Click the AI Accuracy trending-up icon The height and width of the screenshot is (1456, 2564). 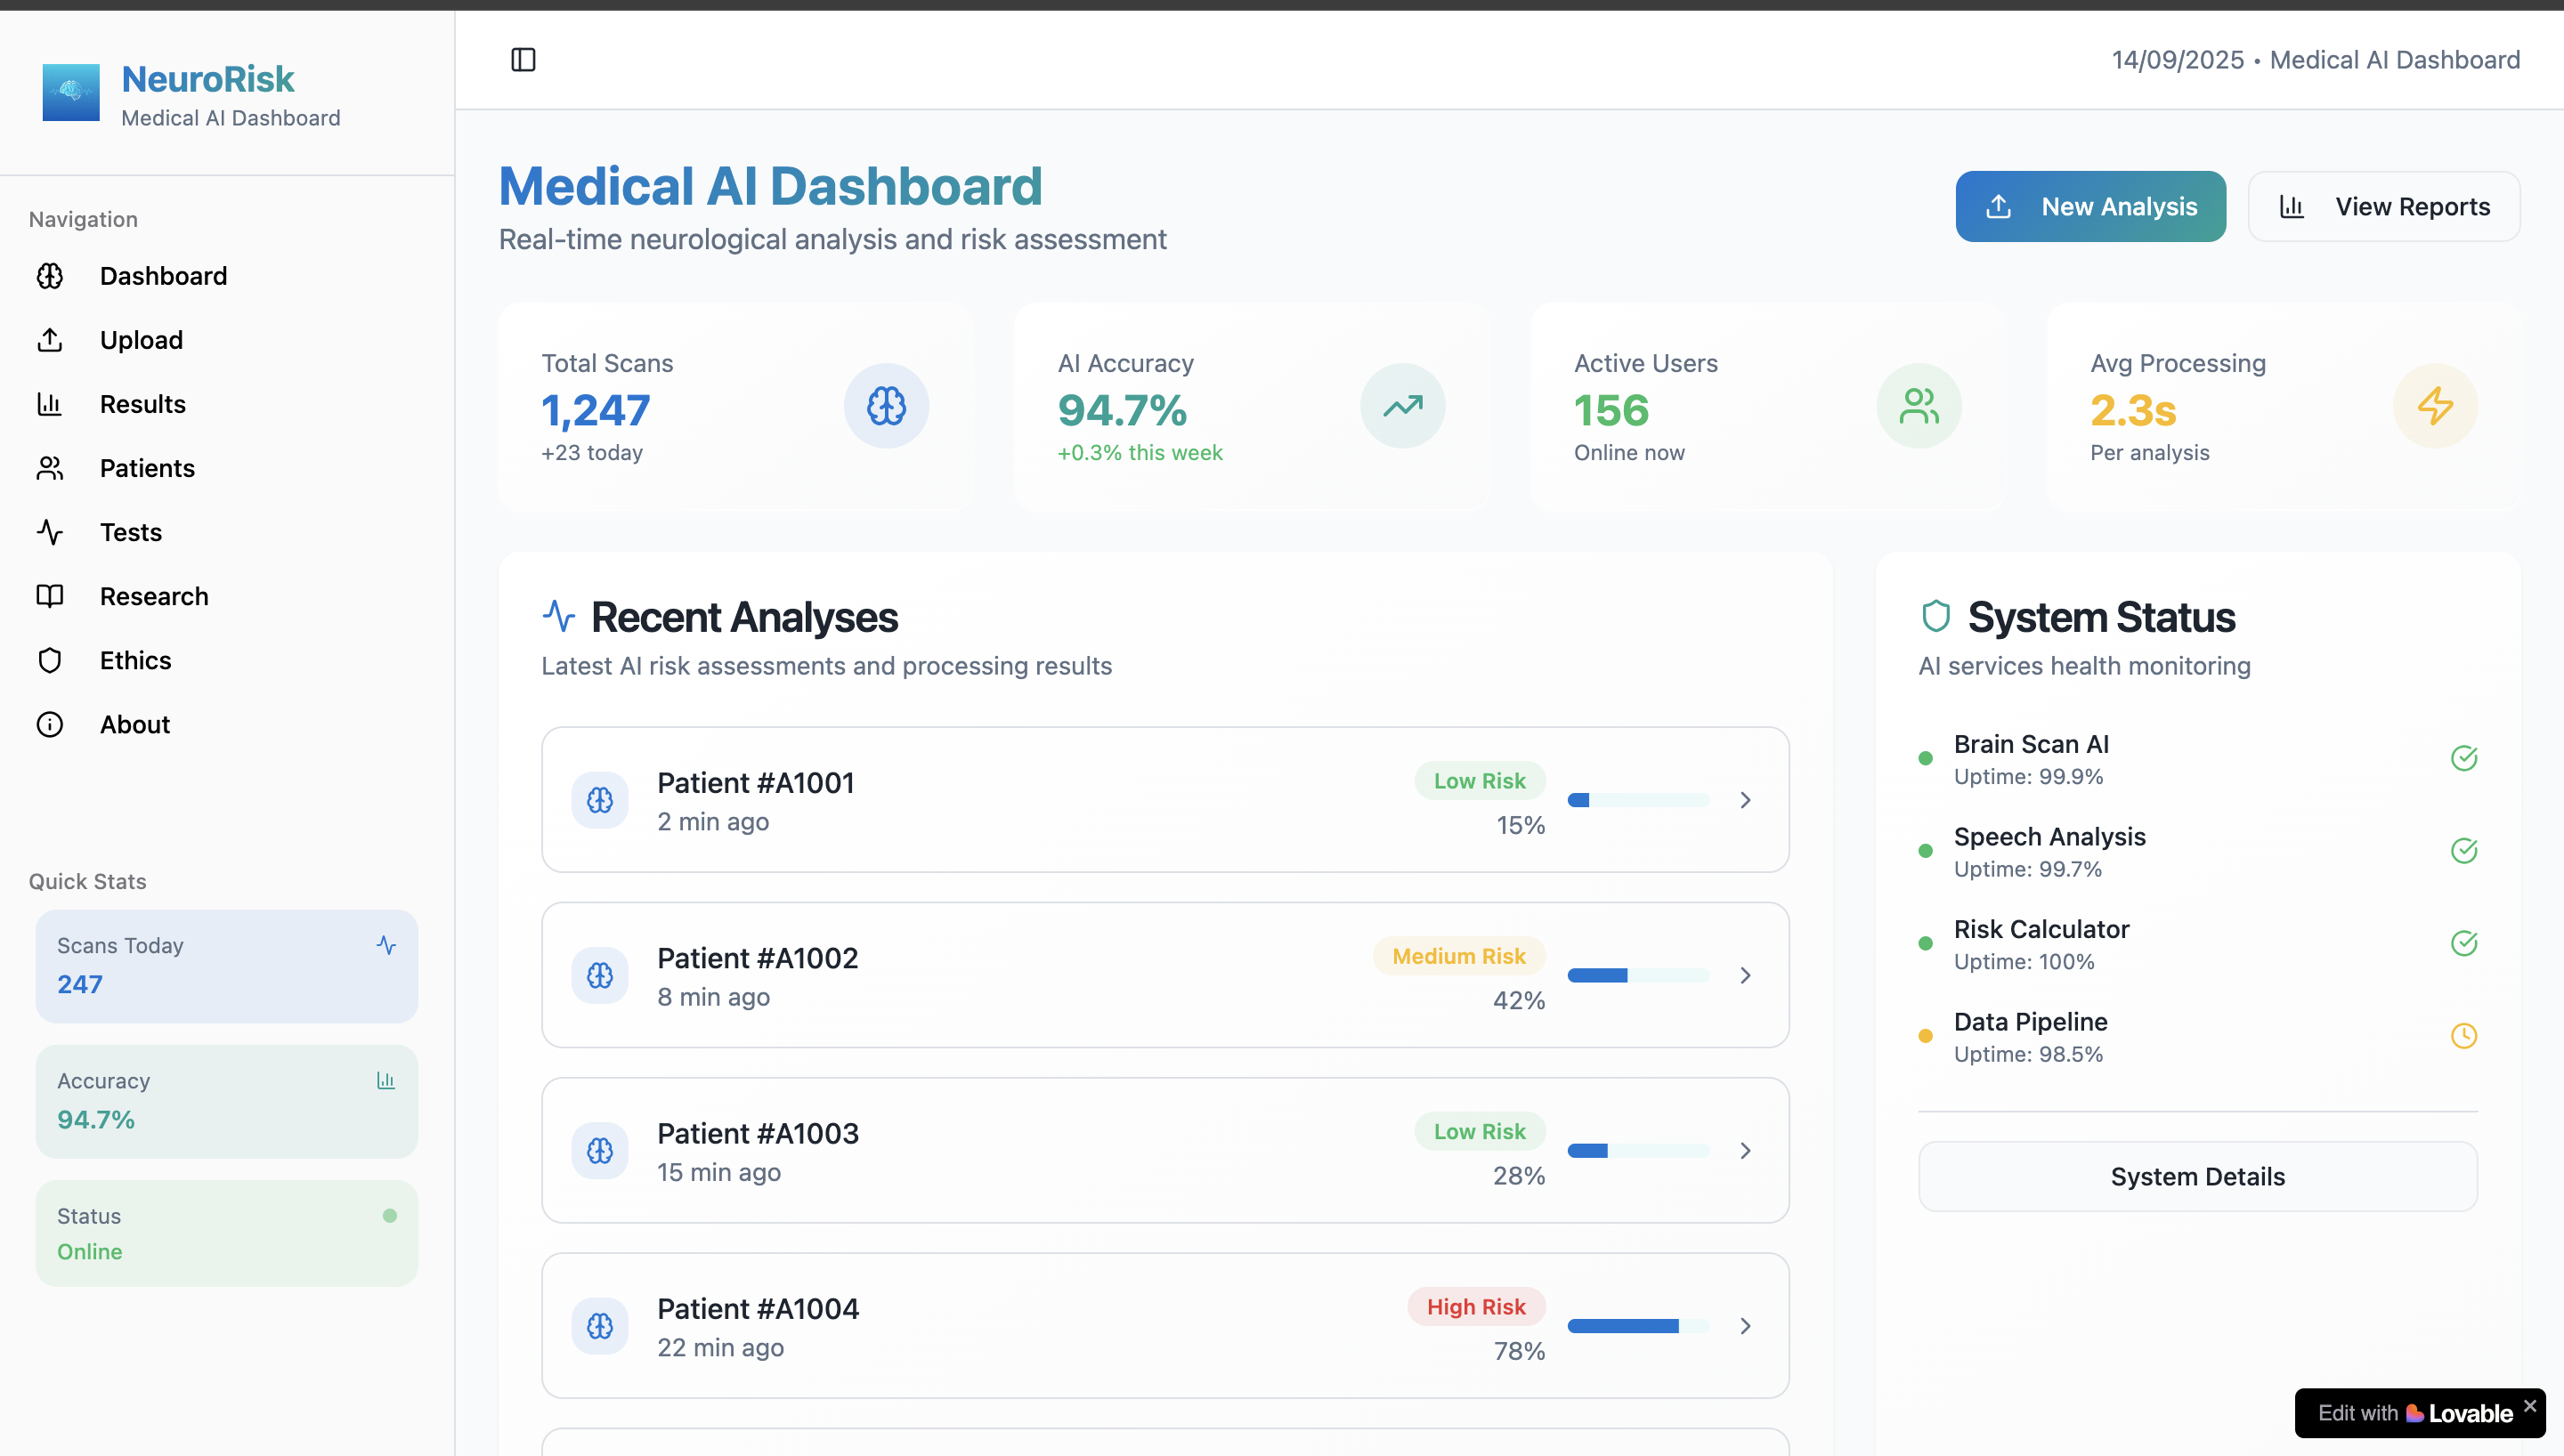coord(1402,406)
